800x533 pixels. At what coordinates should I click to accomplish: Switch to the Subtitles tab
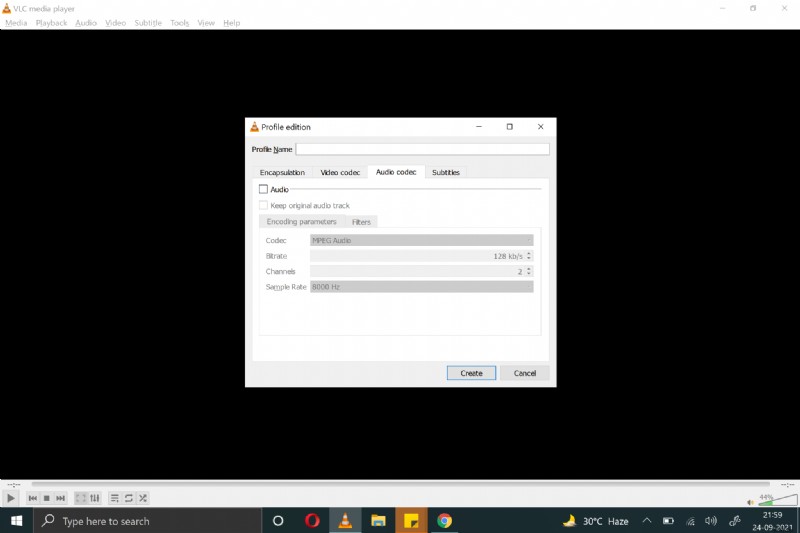pyautogui.click(x=446, y=172)
